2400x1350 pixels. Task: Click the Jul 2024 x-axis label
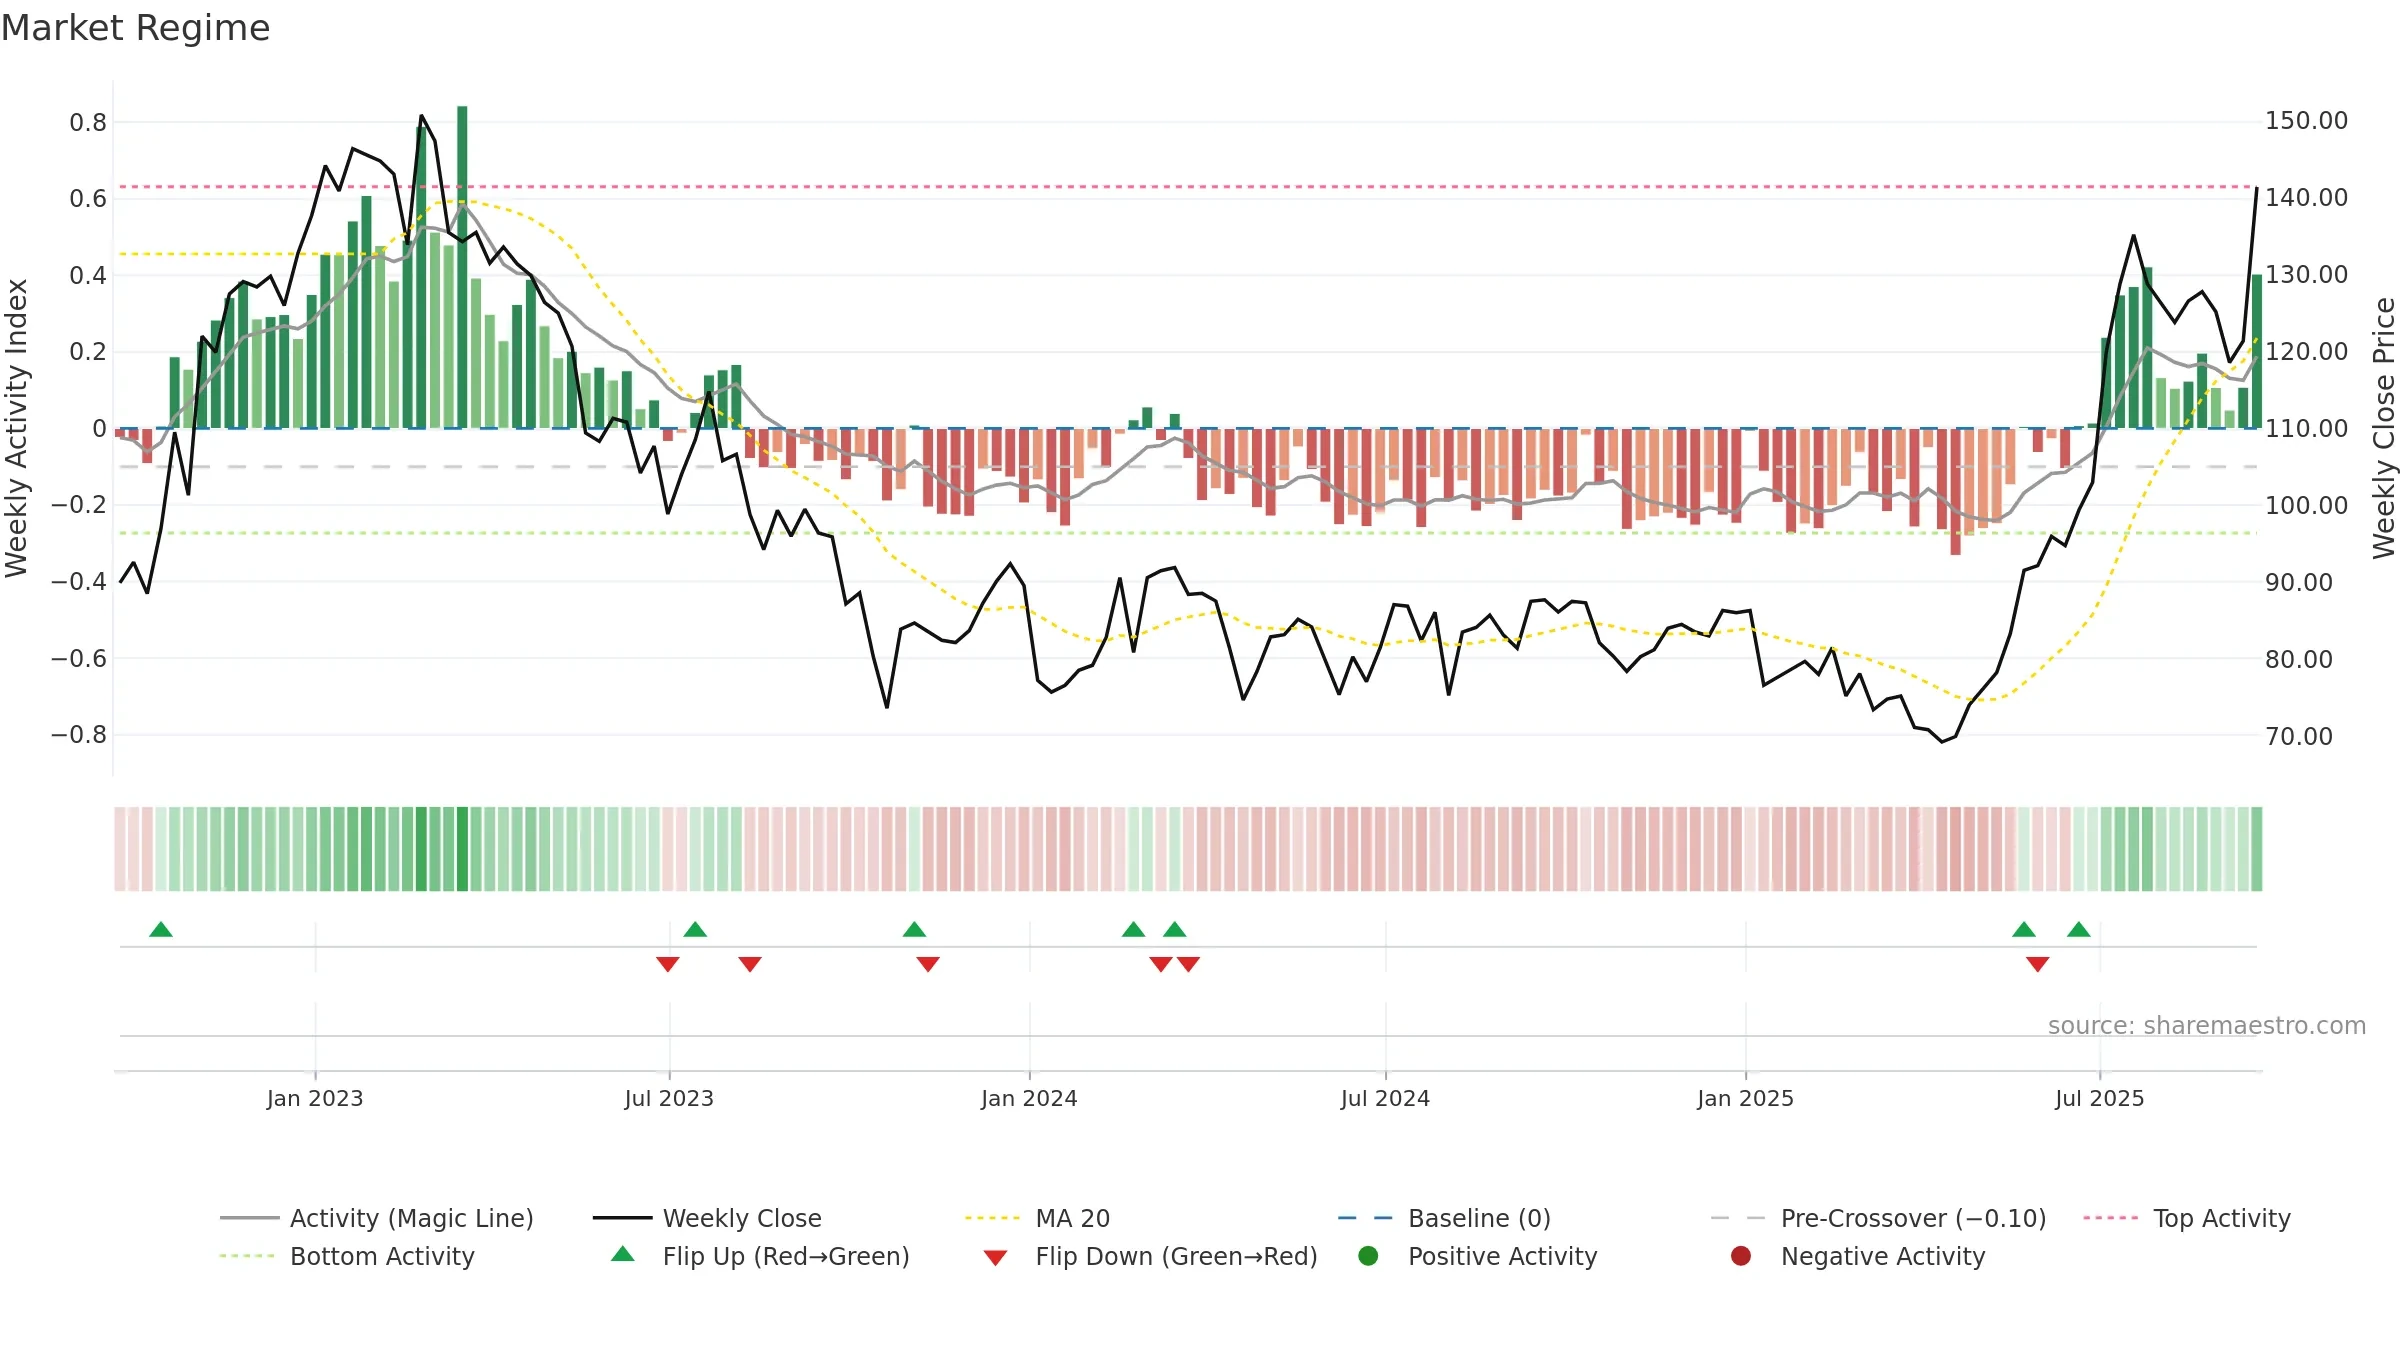click(x=1385, y=1098)
